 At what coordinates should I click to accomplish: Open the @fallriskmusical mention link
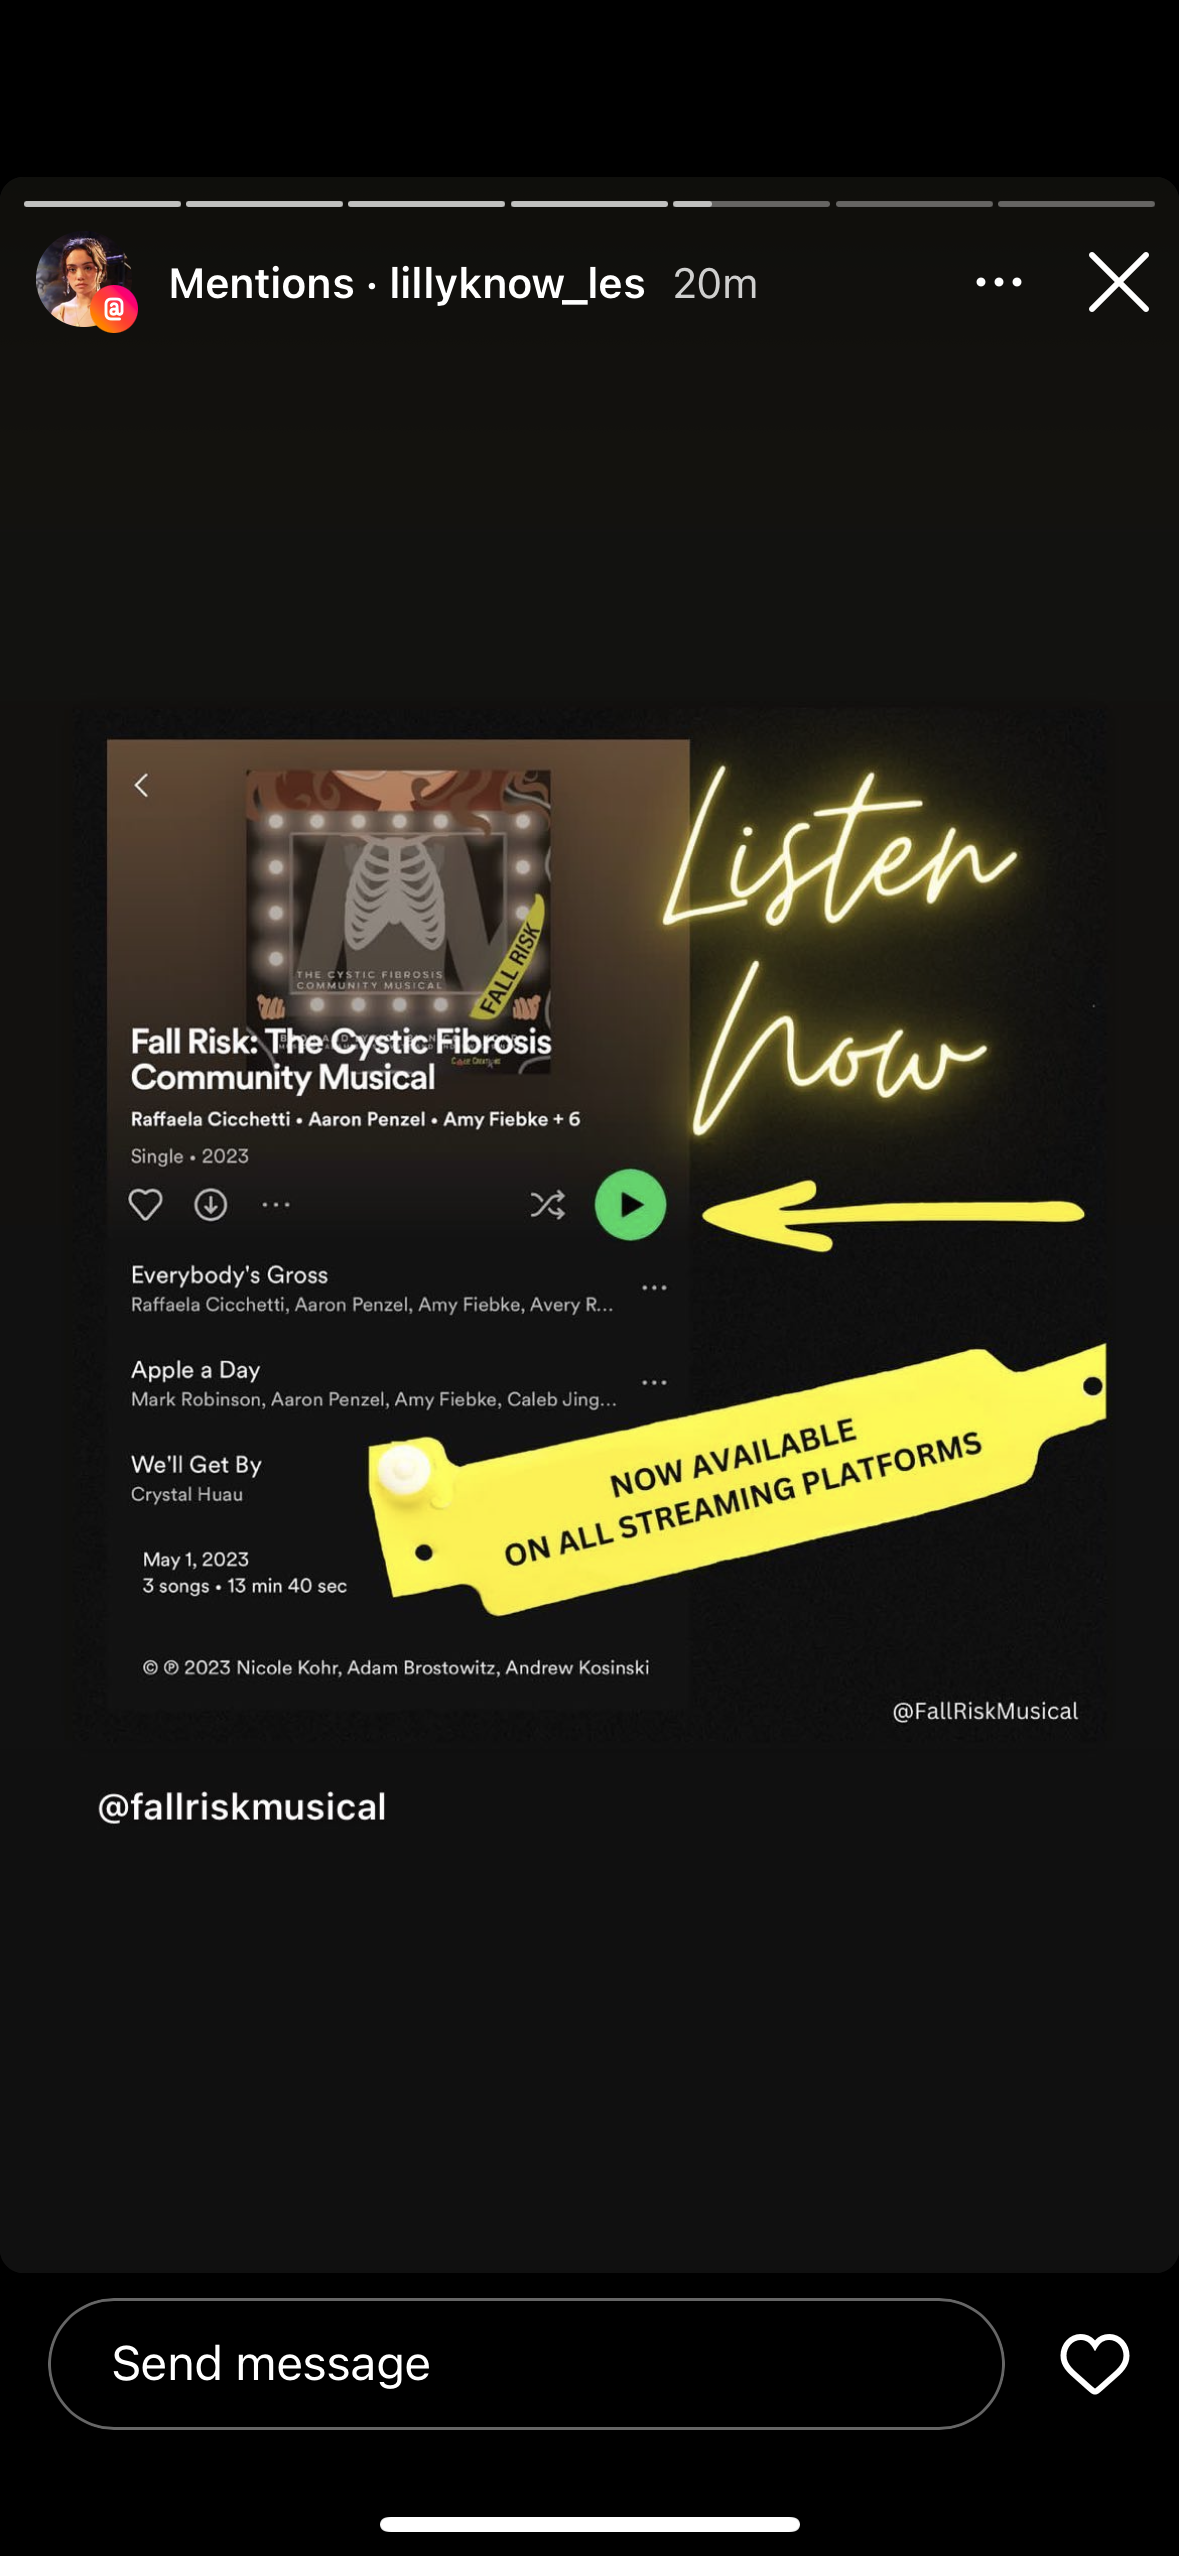coord(242,1807)
